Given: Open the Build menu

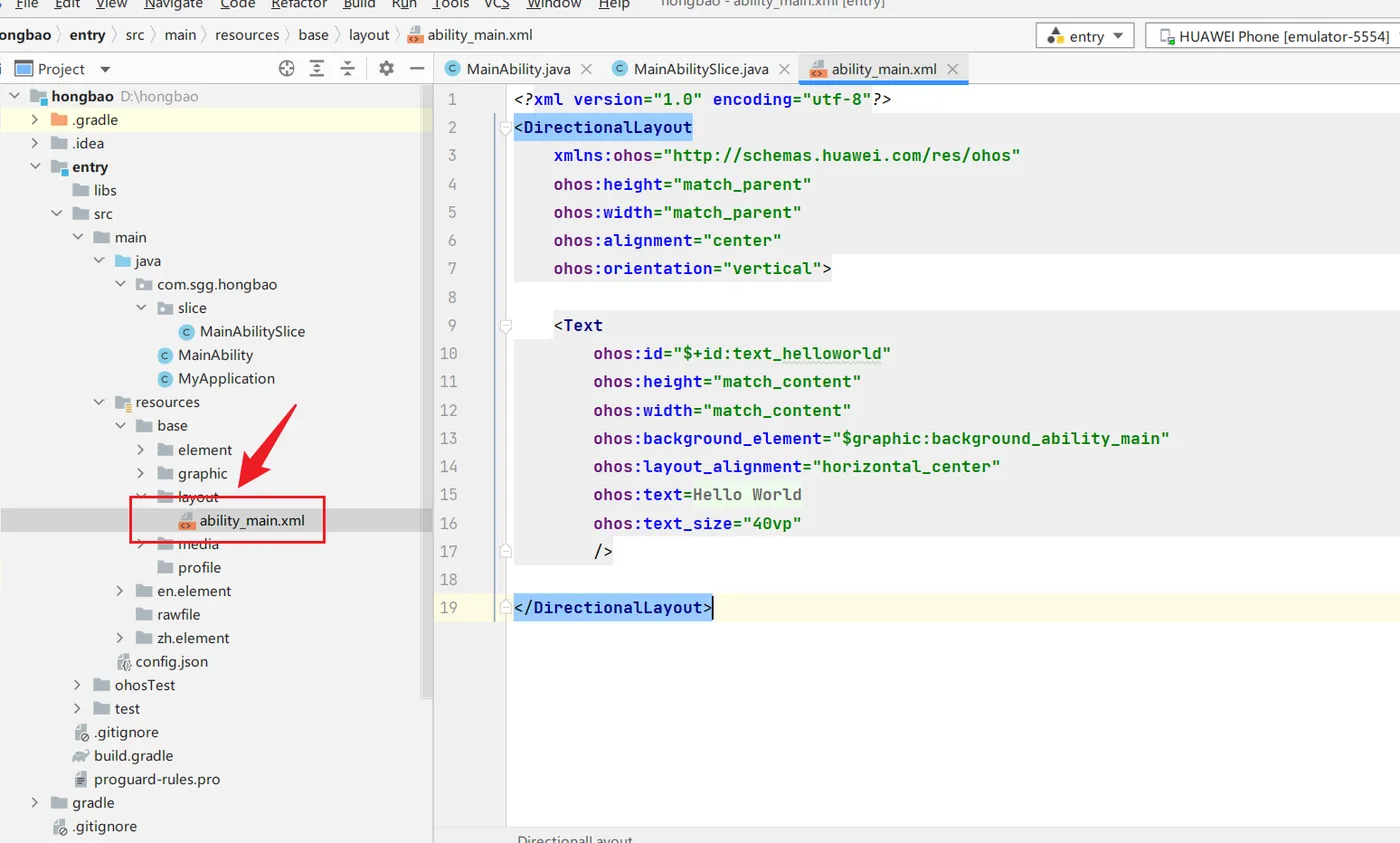Looking at the screenshot, I should point(359,4).
